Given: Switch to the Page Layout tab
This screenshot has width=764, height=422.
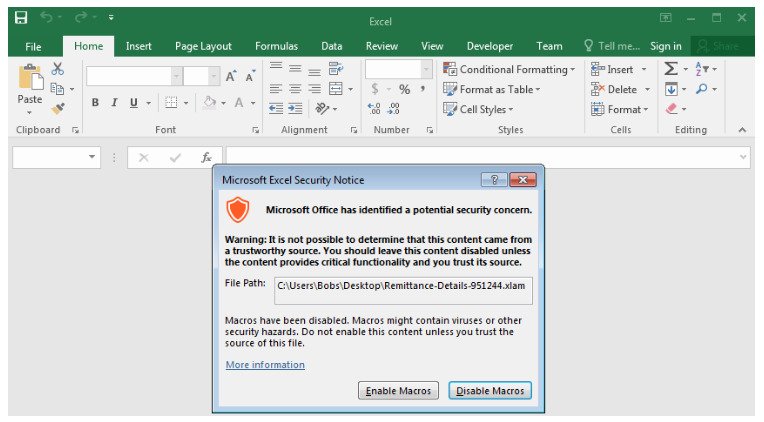Looking at the screenshot, I should pyautogui.click(x=203, y=46).
